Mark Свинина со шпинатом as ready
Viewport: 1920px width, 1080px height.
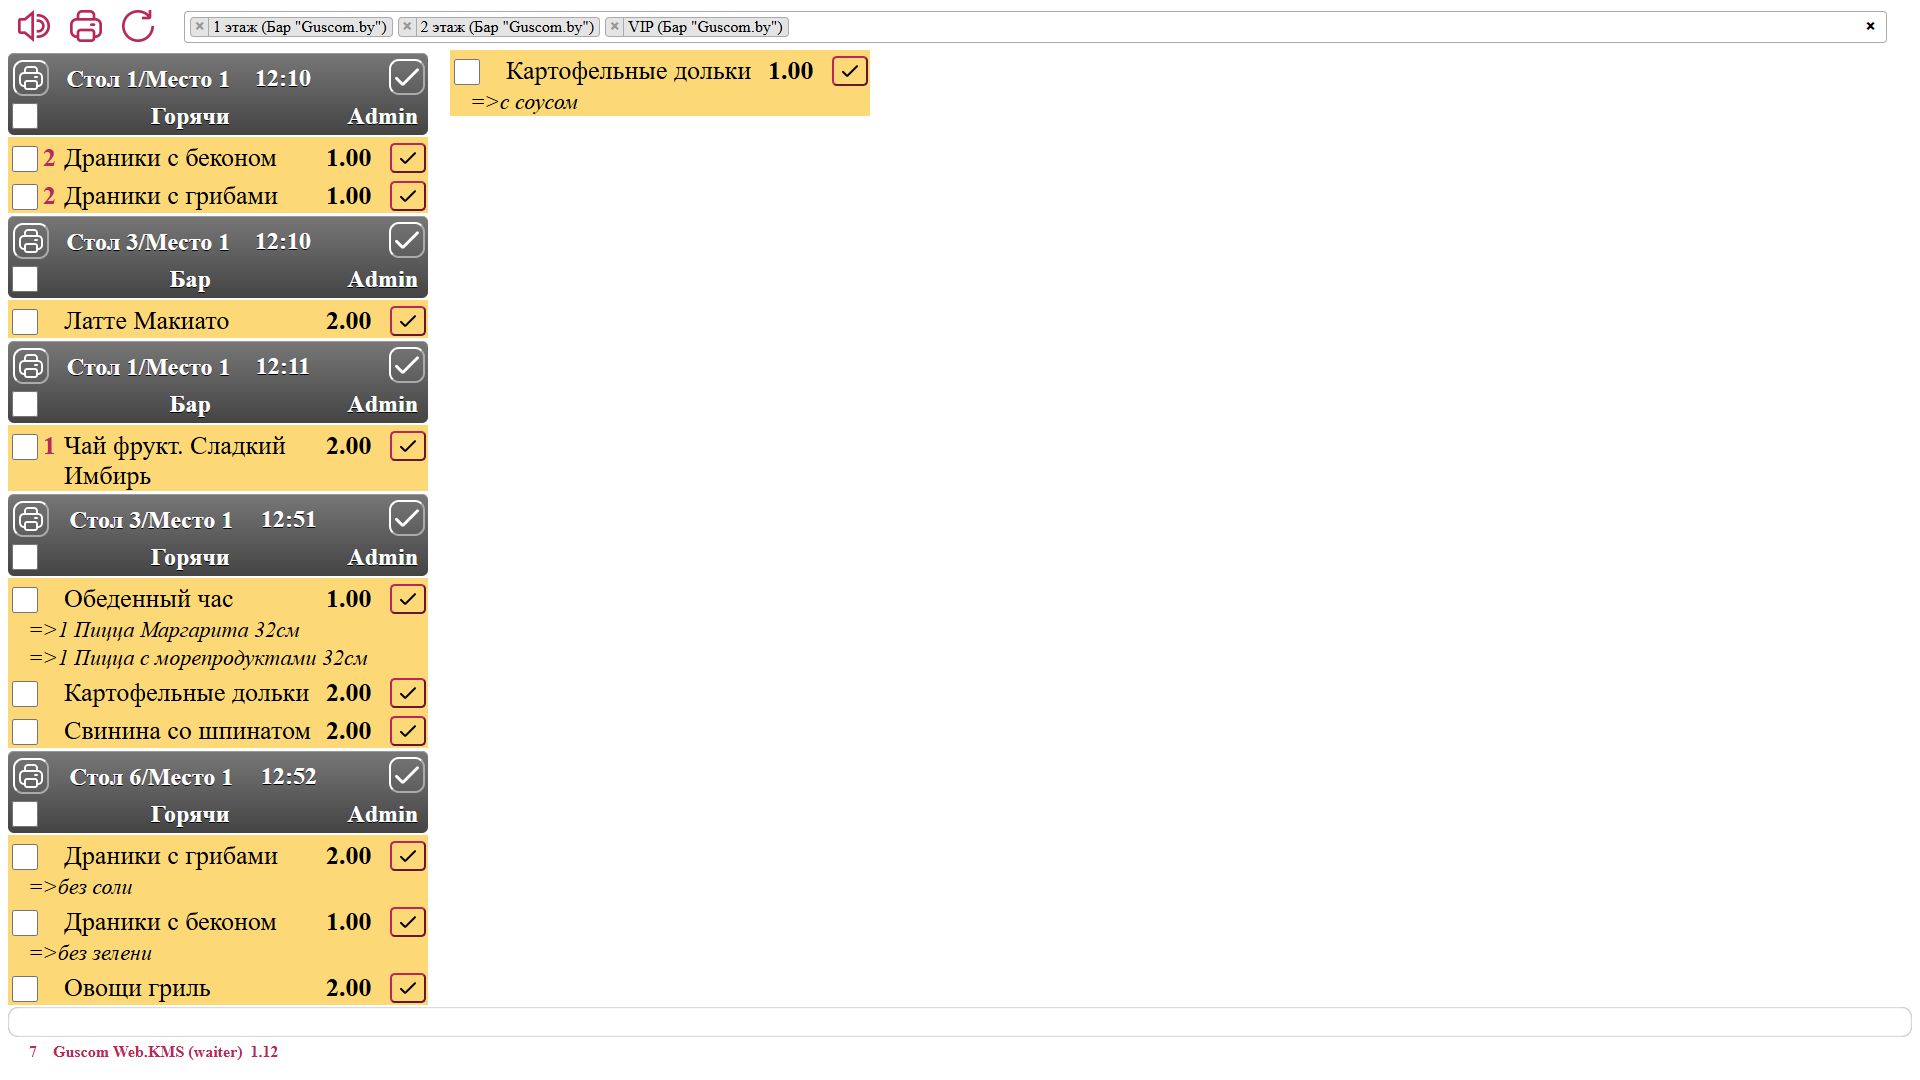pyautogui.click(x=407, y=731)
